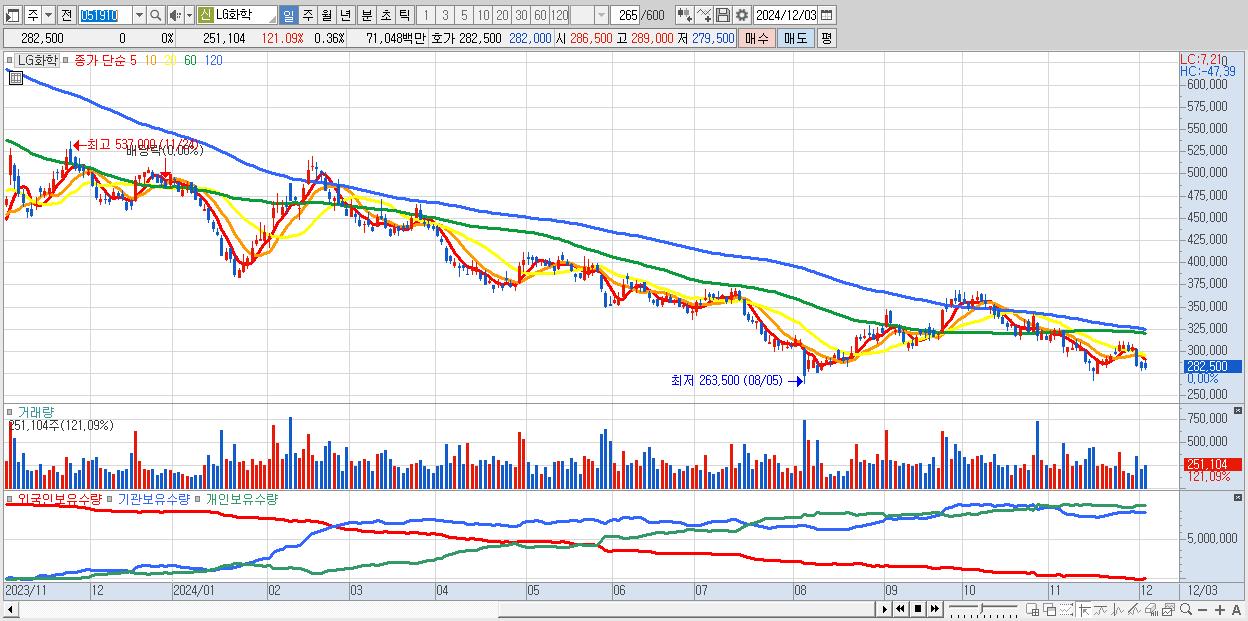Viewport: 1248px width, 621px height.
Task: Choose interval 10 button
Action: 483,15
